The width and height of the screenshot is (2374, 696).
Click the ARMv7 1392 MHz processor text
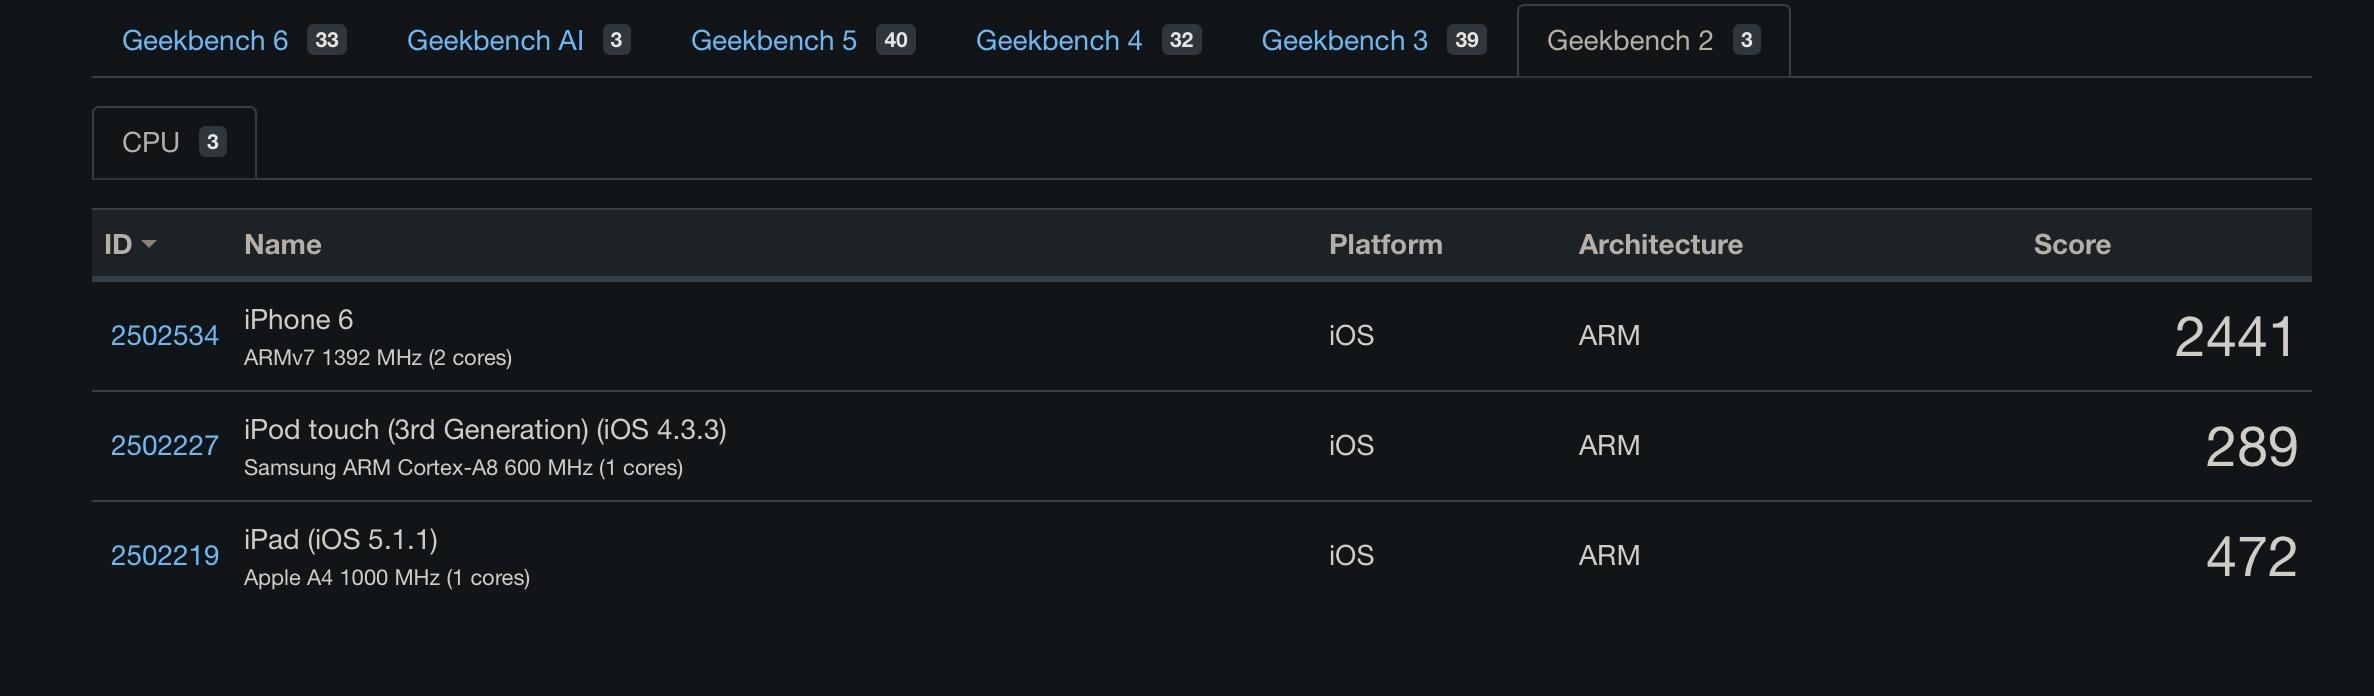tap(378, 358)
